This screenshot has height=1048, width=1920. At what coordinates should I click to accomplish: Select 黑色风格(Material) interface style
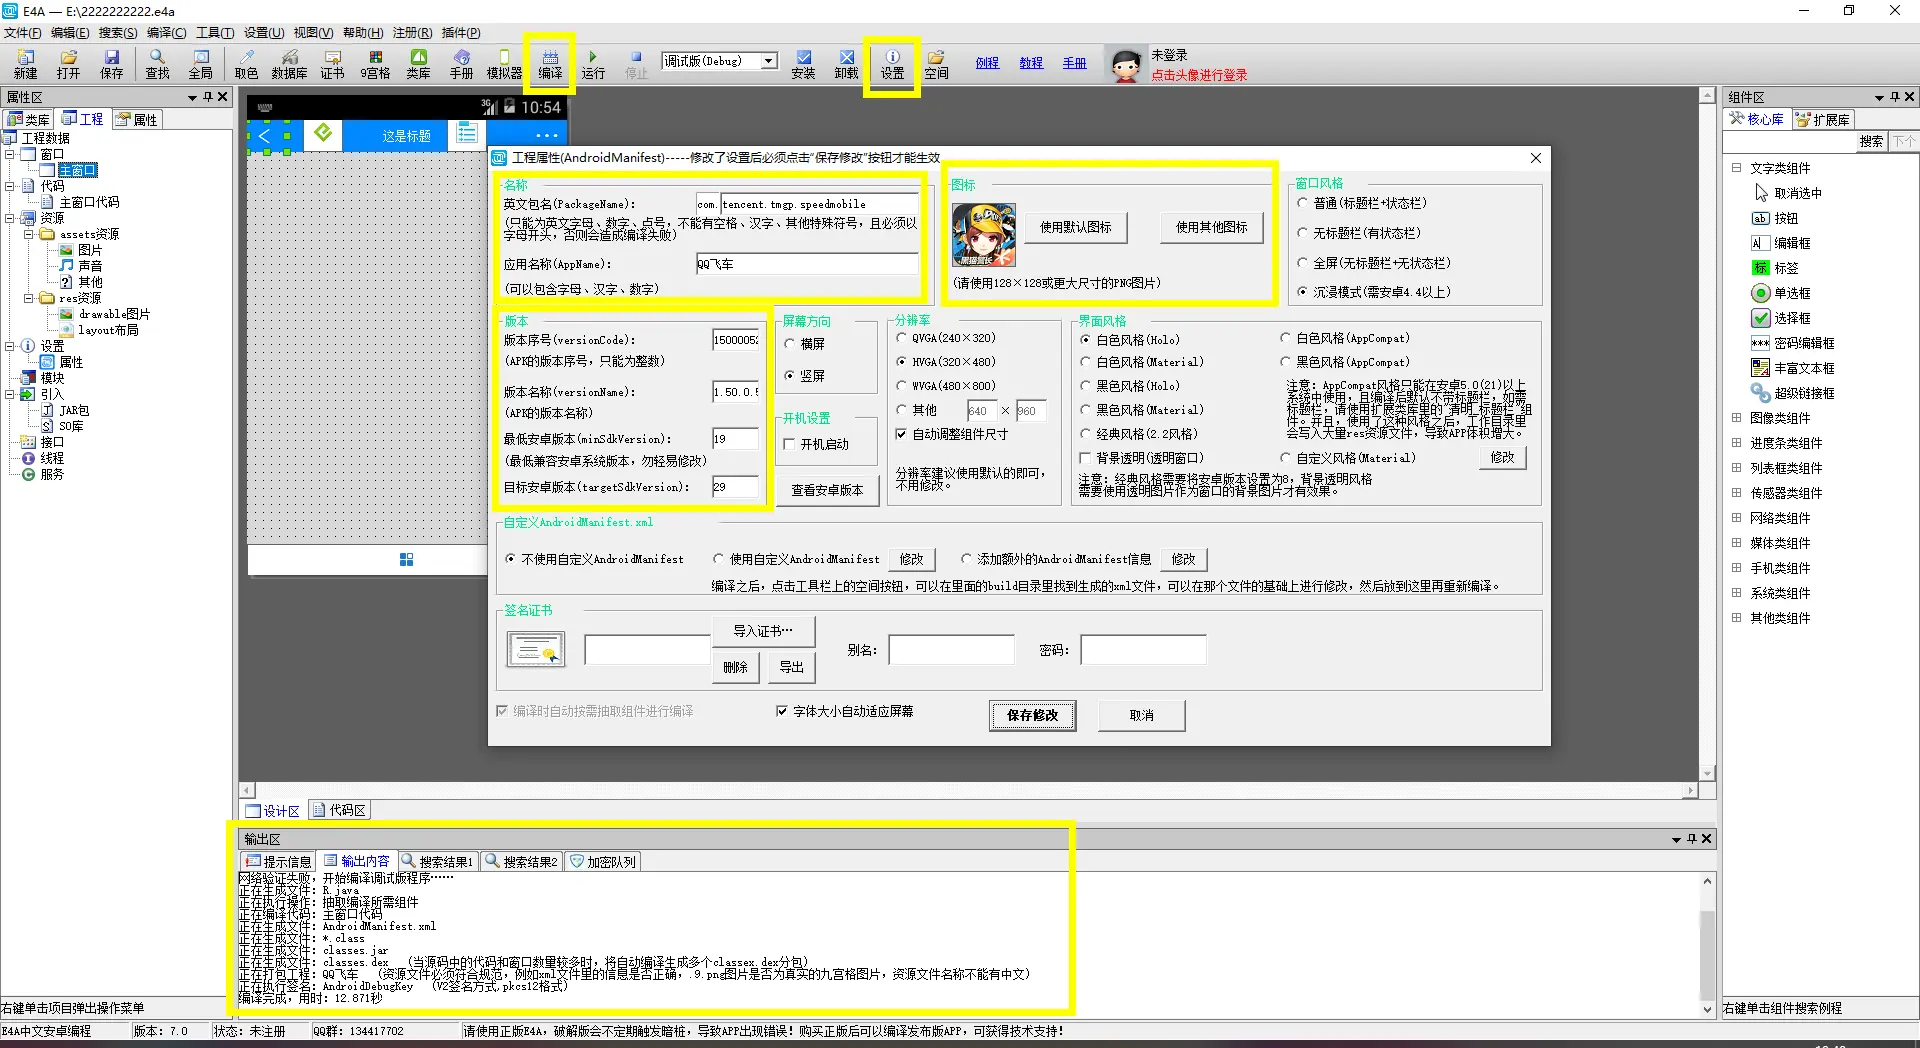[x=1141, y=410]
